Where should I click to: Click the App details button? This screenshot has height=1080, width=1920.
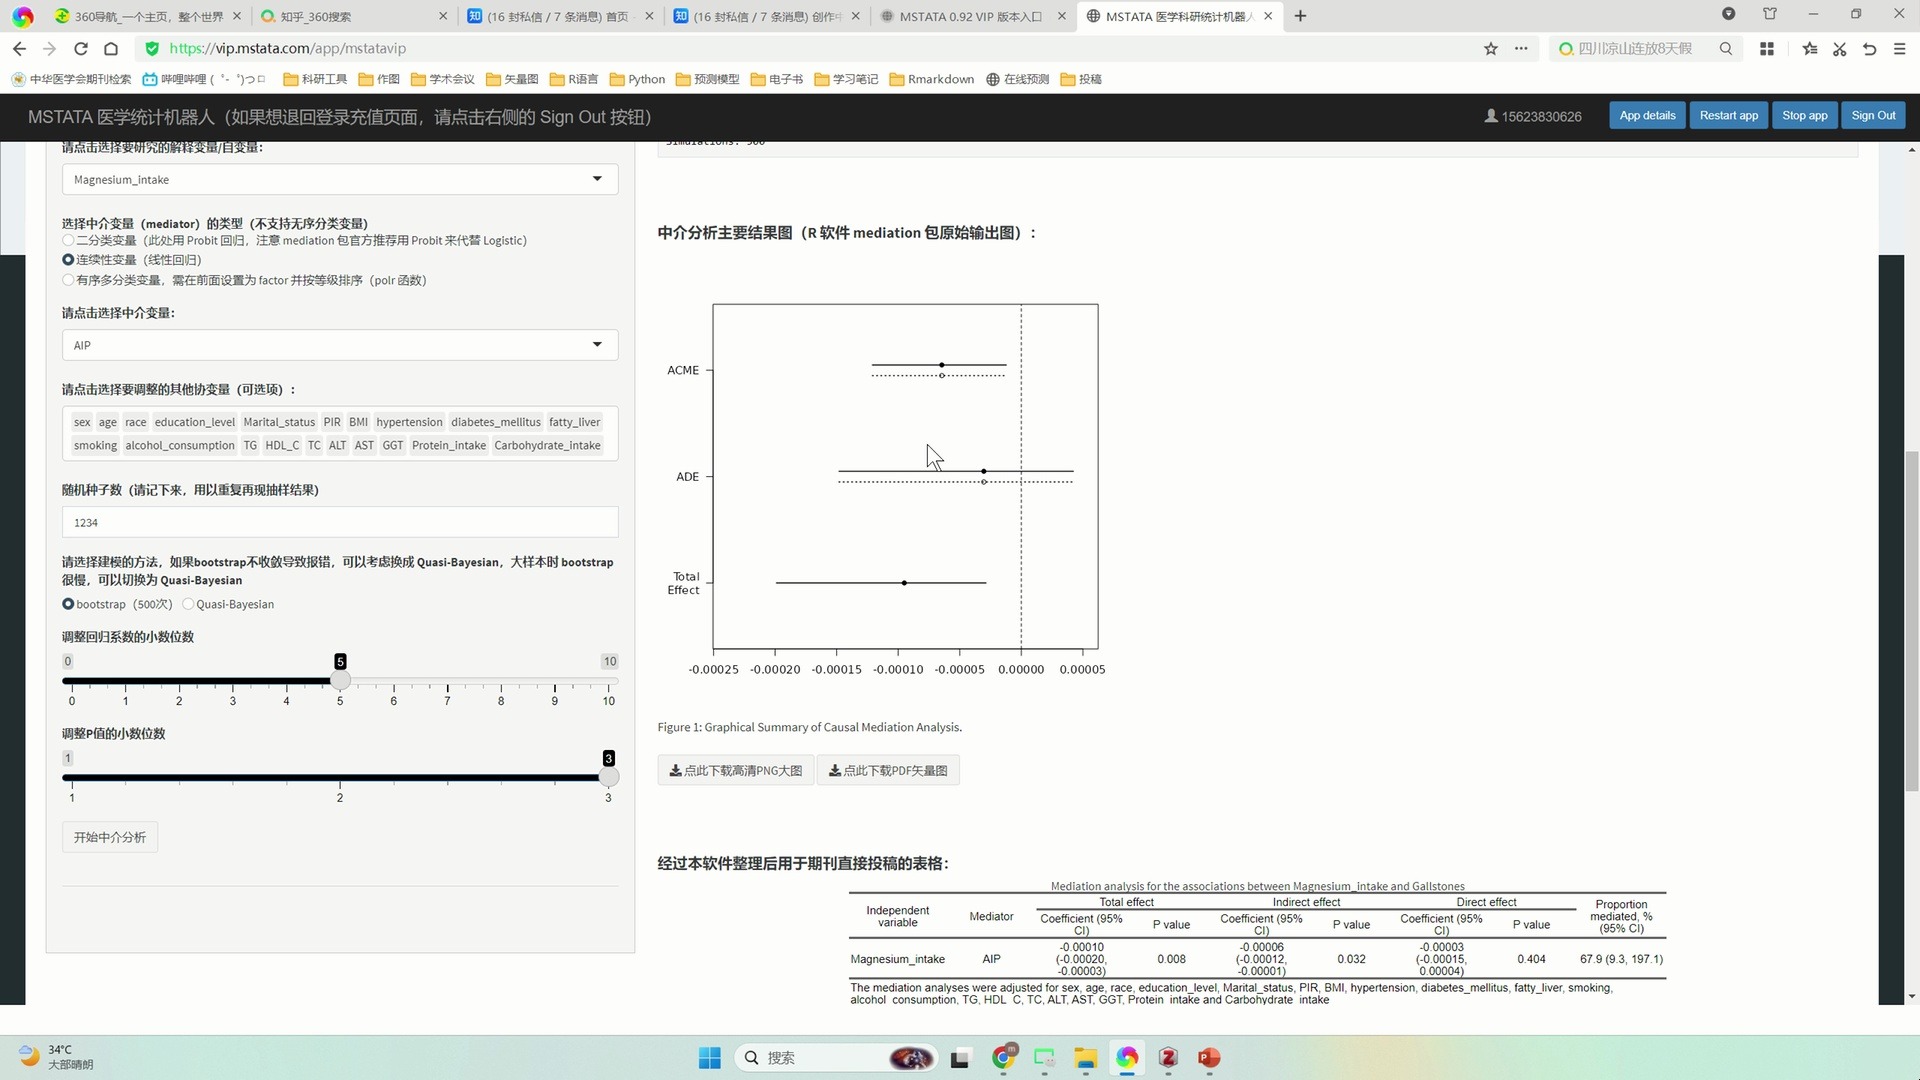[x=1647, y=115]
